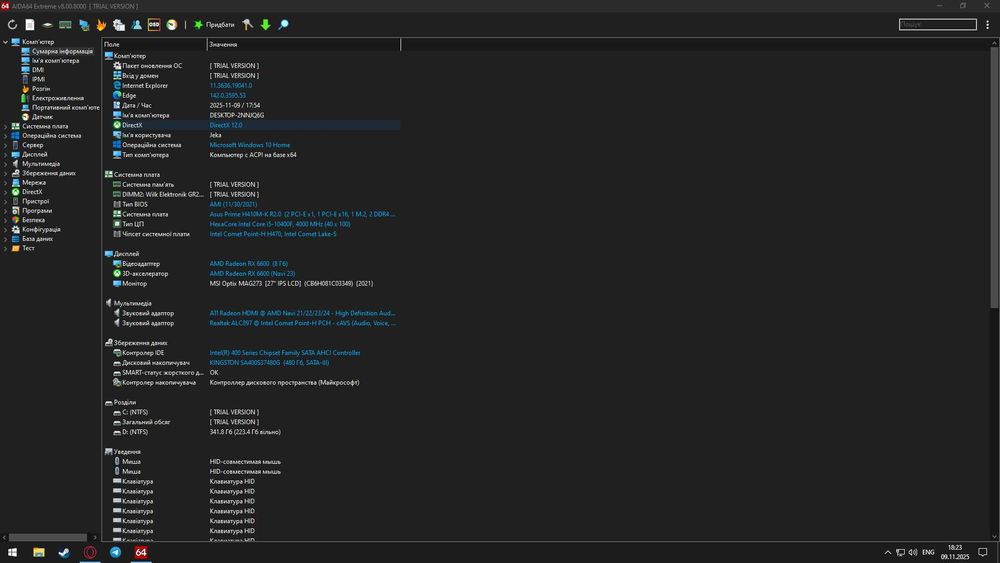
Task: Expand the Мережа tree node
Action: point(6,182)
